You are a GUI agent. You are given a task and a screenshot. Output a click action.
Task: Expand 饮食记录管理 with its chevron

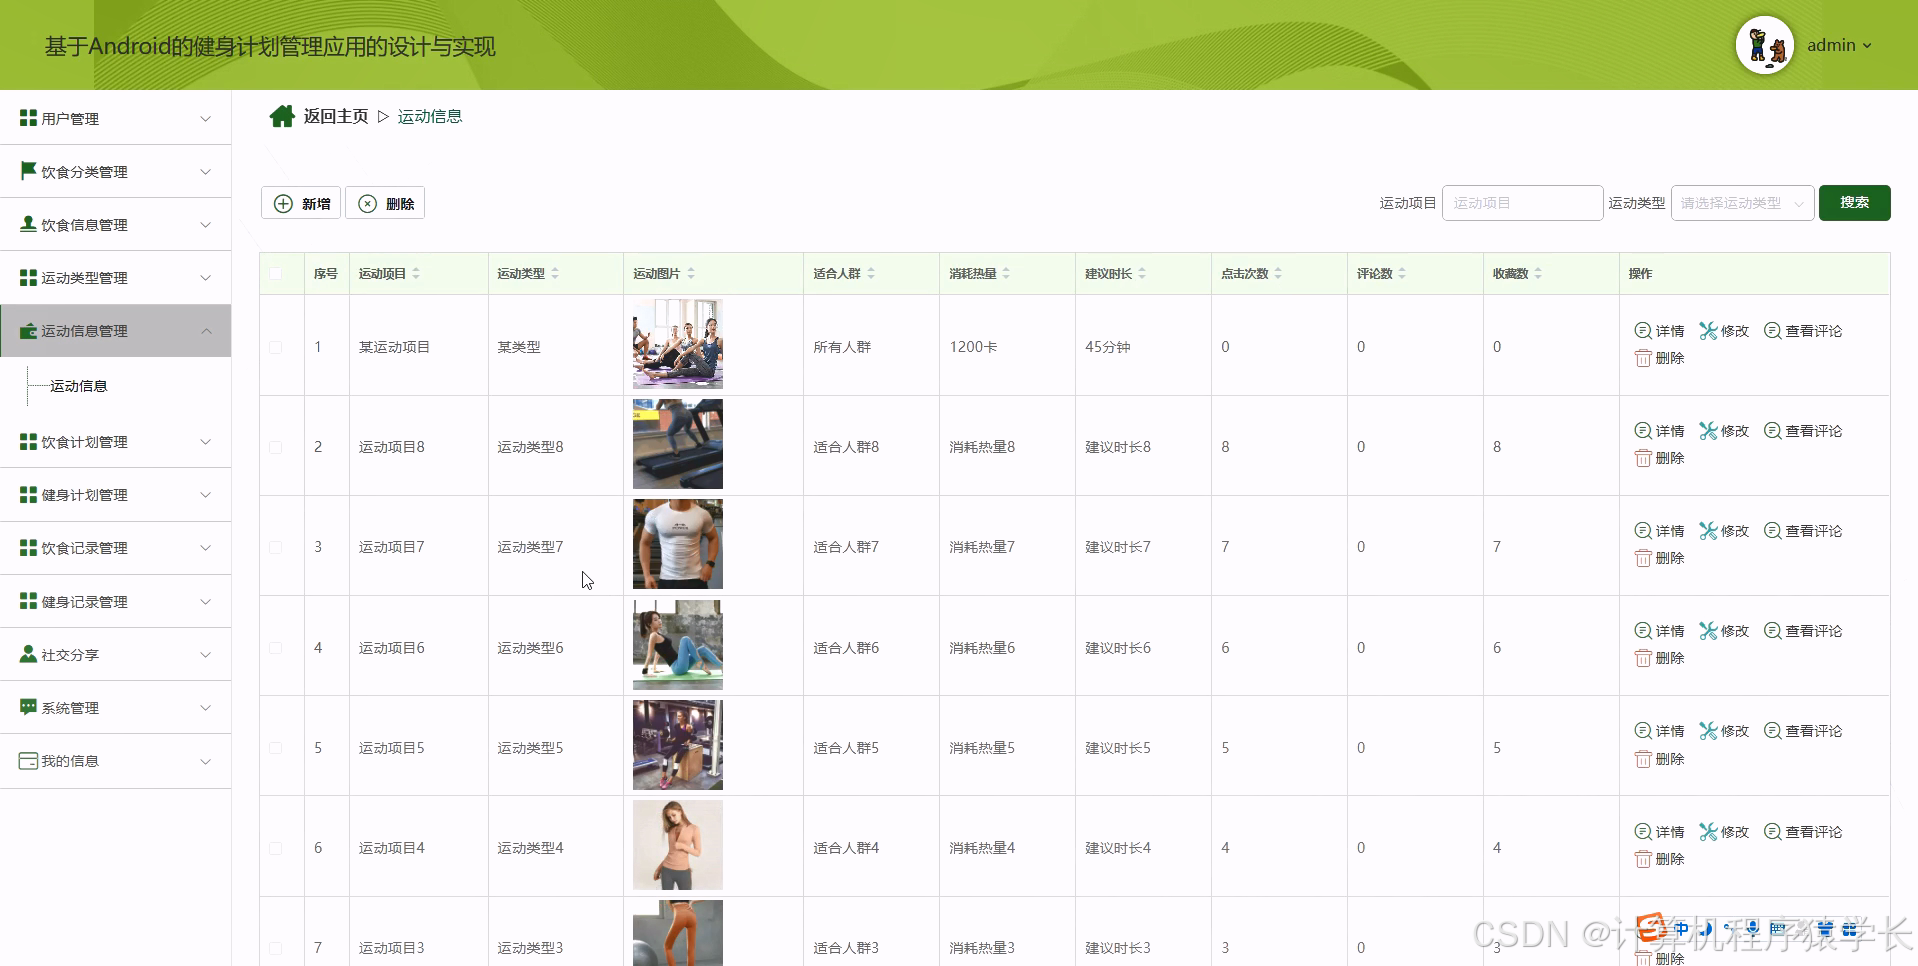(205, 547)
